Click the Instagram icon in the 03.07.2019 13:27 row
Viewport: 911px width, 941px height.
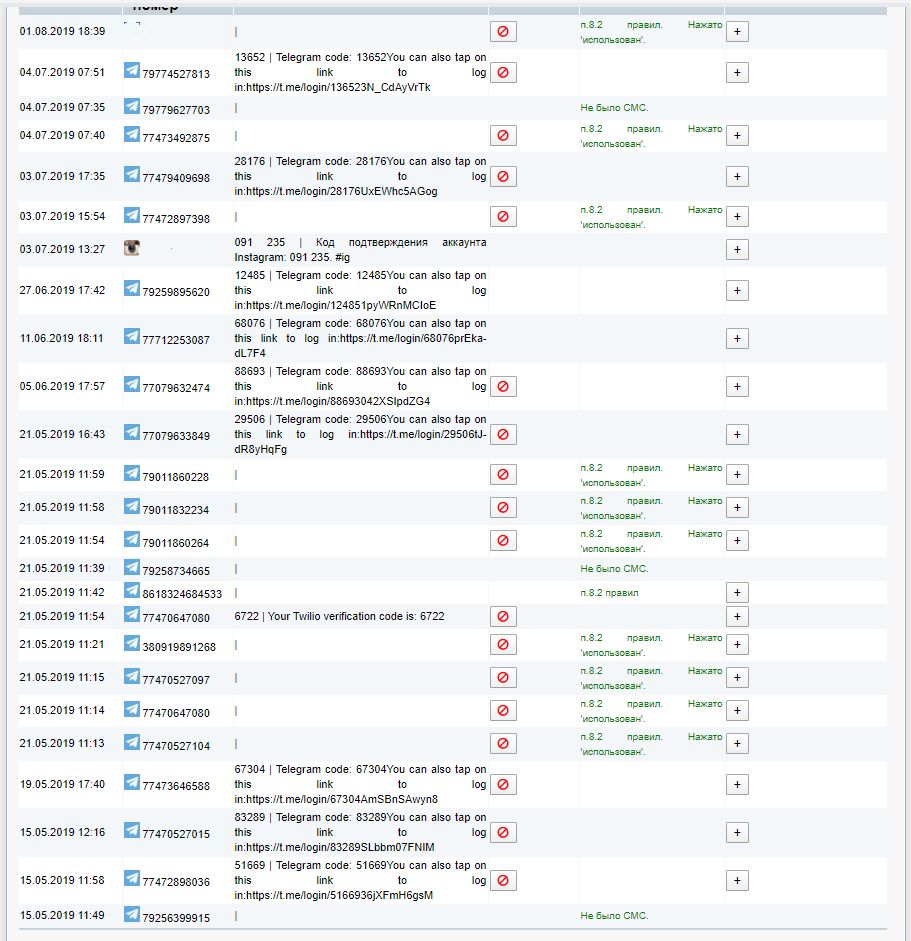pyautogui.click(x=132, y=248)
